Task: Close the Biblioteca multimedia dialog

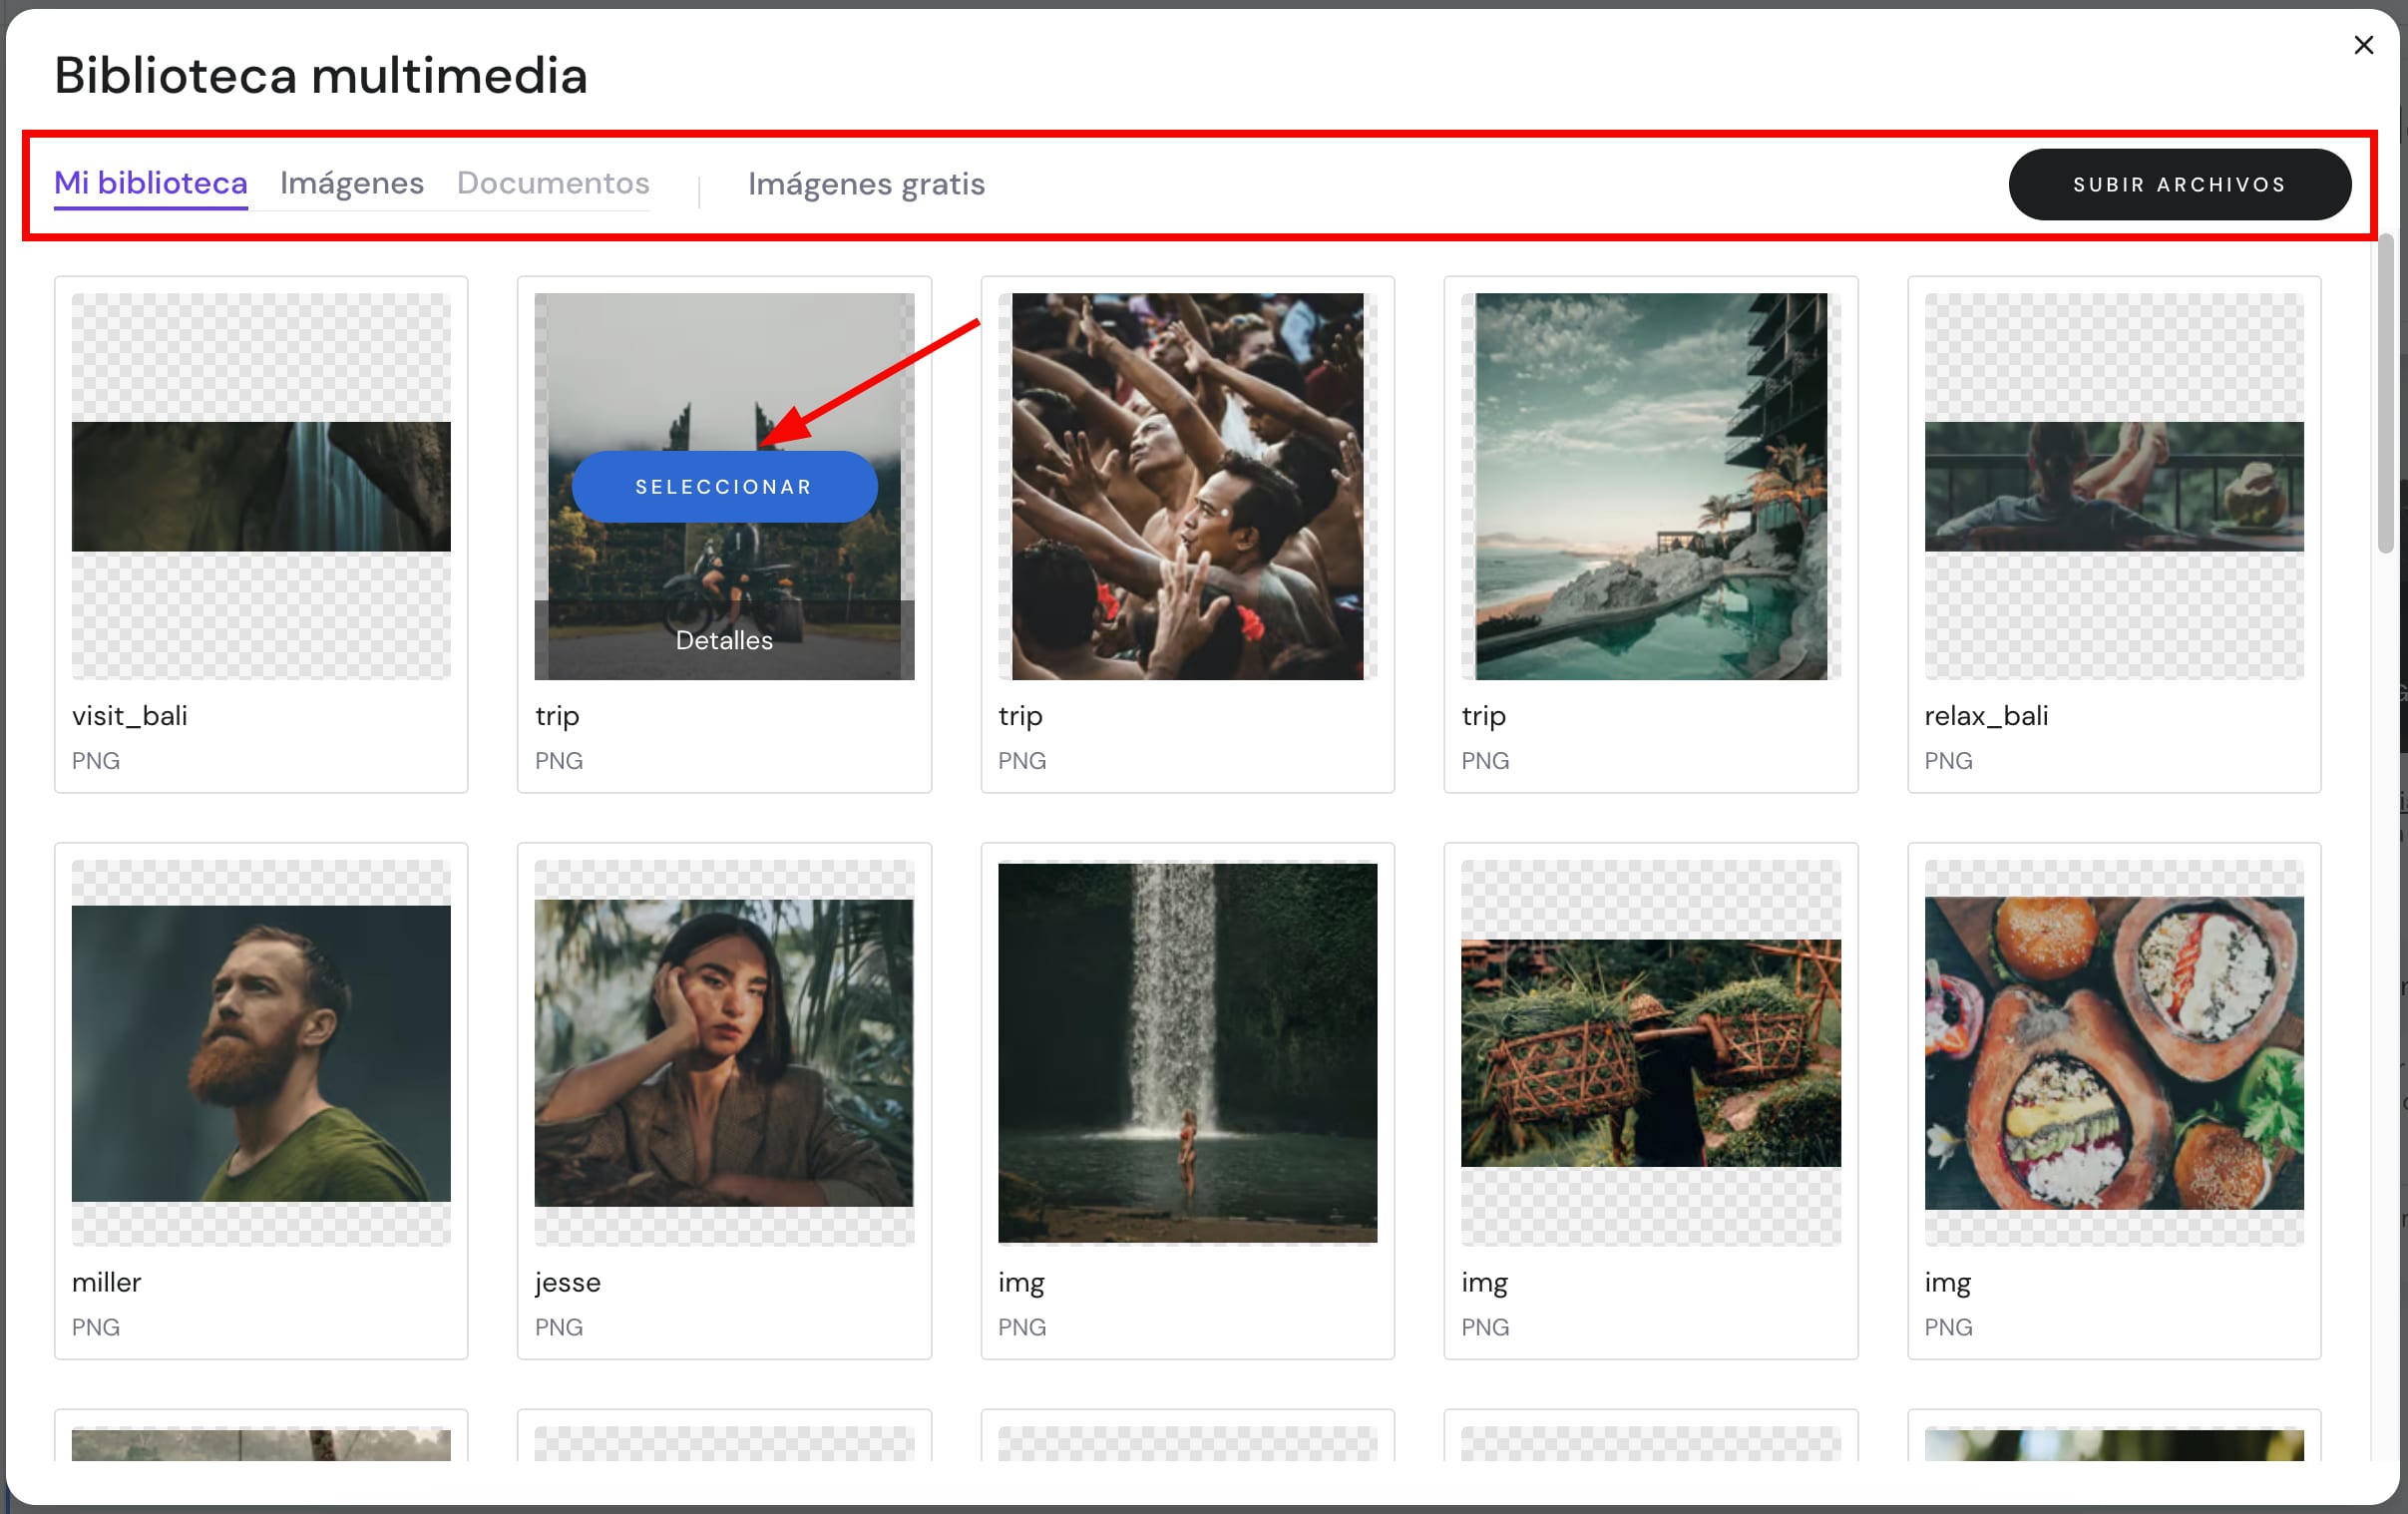Action: [2363, 45]
